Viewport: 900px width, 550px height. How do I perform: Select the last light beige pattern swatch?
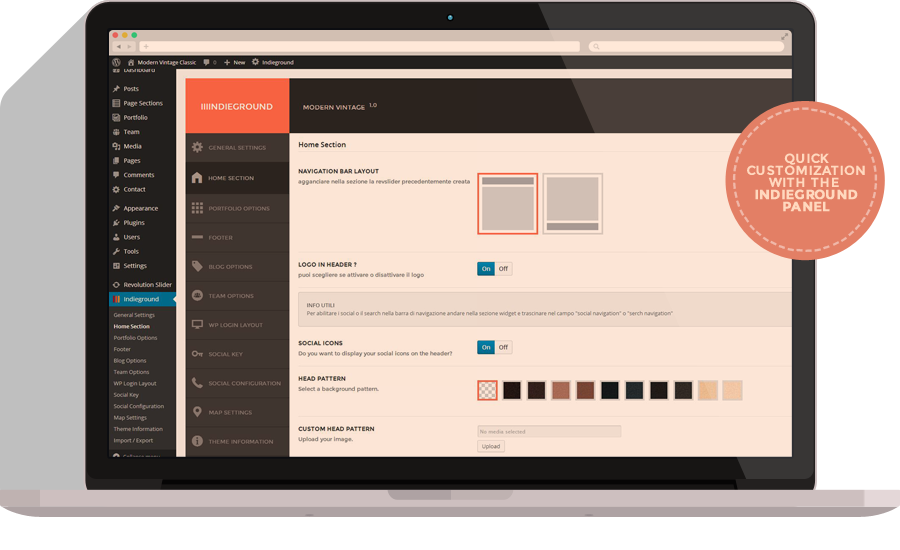[732, 390]
